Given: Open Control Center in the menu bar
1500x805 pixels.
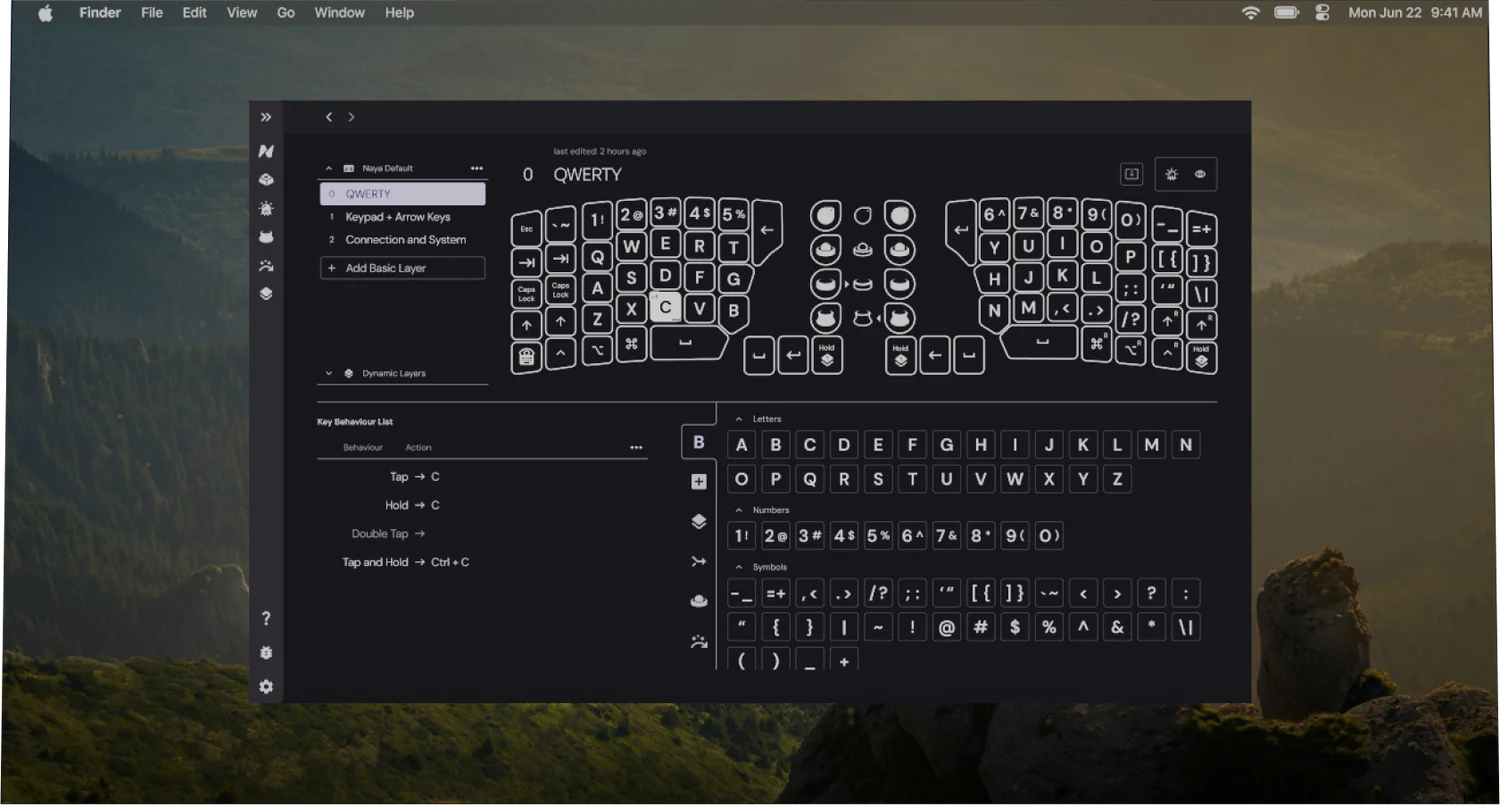Looking at the screenshot, I should tap(1323, 13).
